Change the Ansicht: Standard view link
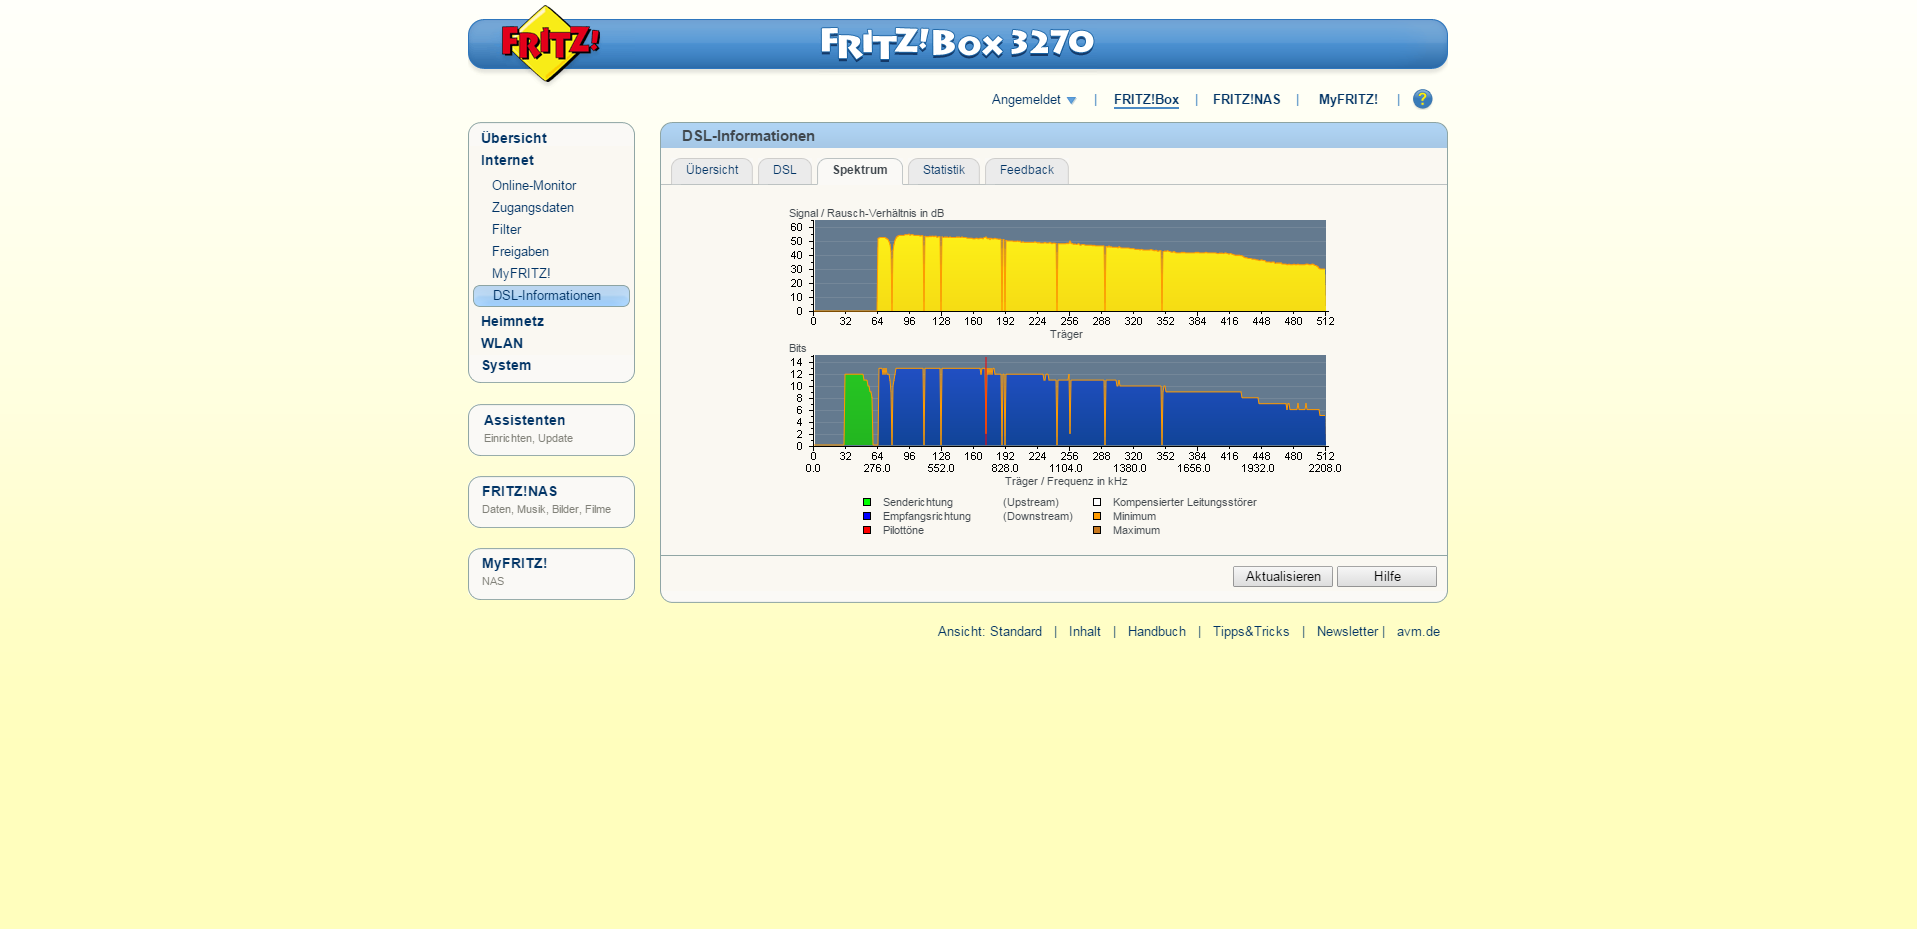 (x=990, y=632)
